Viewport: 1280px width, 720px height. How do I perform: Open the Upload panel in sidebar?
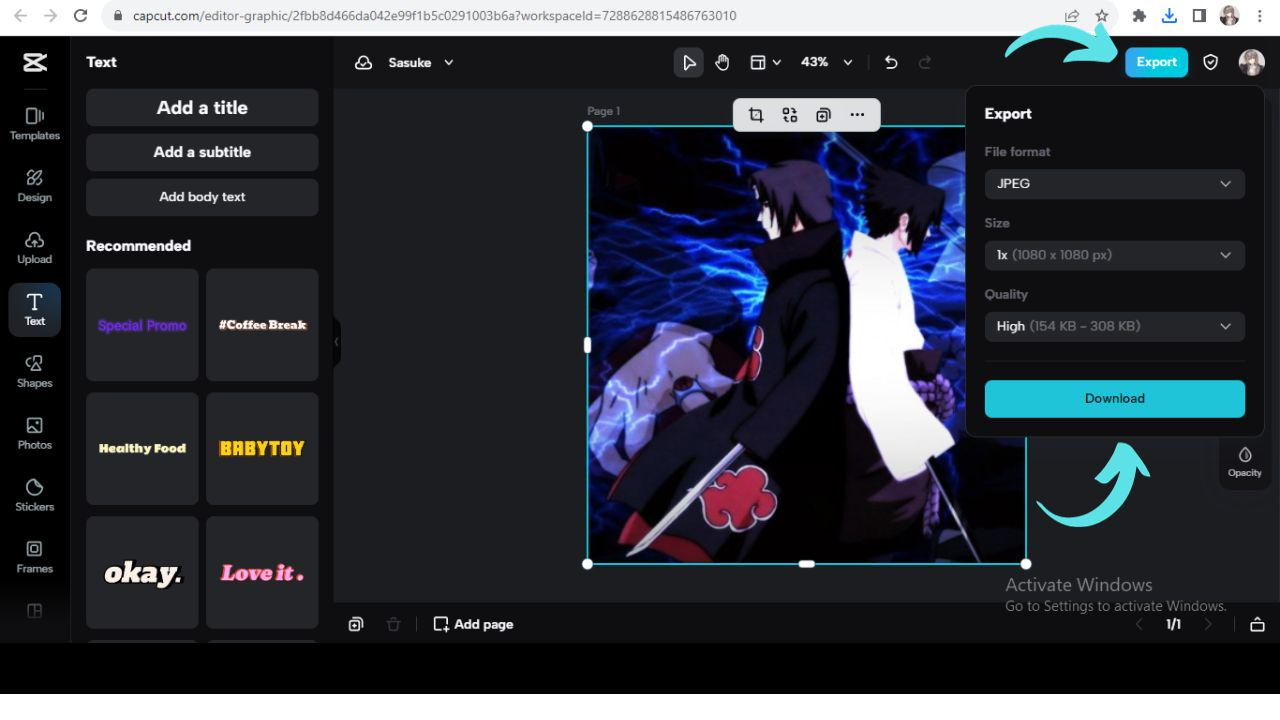pyautogui.click(x=35, y=248)
